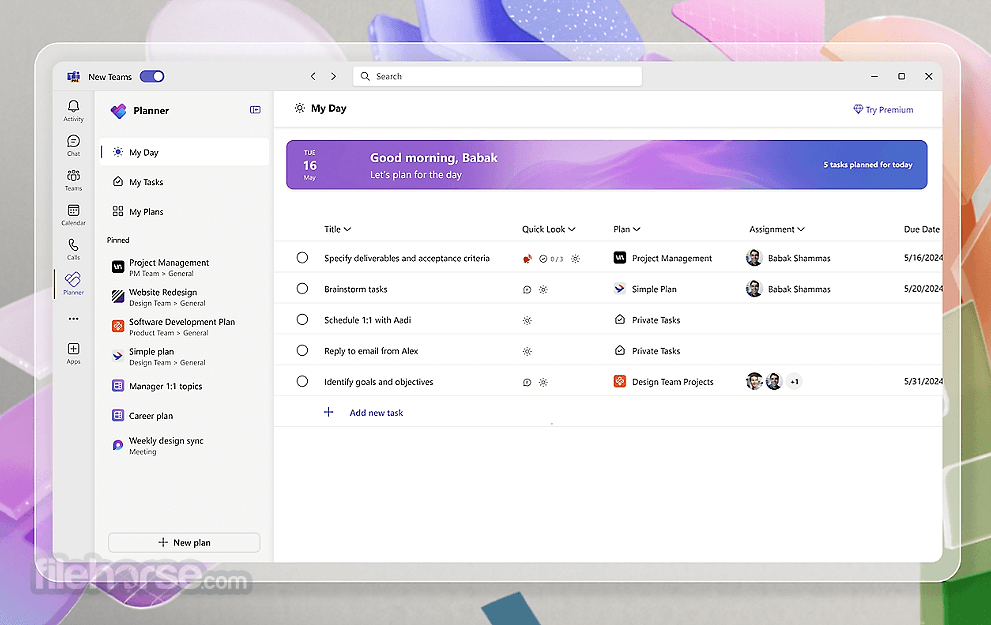Click the Software Development Plan icon
The height and width of the screenshot is (625, 991).
[118, 326]
